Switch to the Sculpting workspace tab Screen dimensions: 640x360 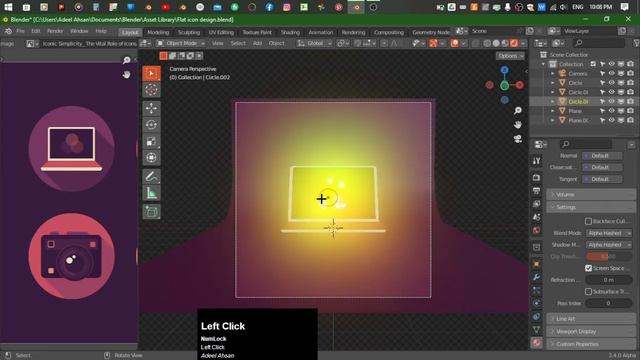189,32
